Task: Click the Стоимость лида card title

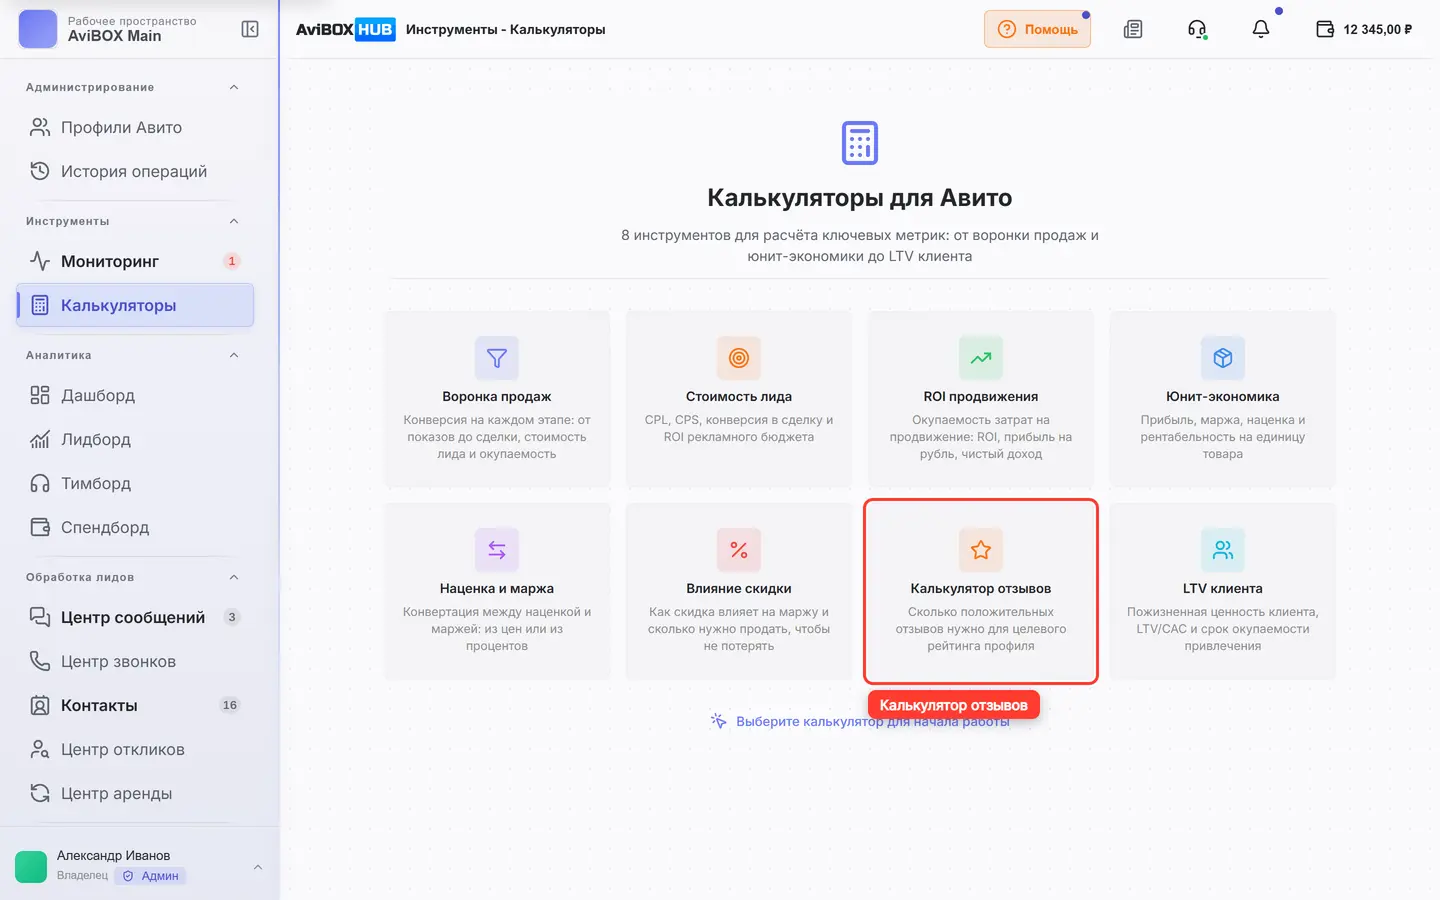Action: tap(739, 397)
